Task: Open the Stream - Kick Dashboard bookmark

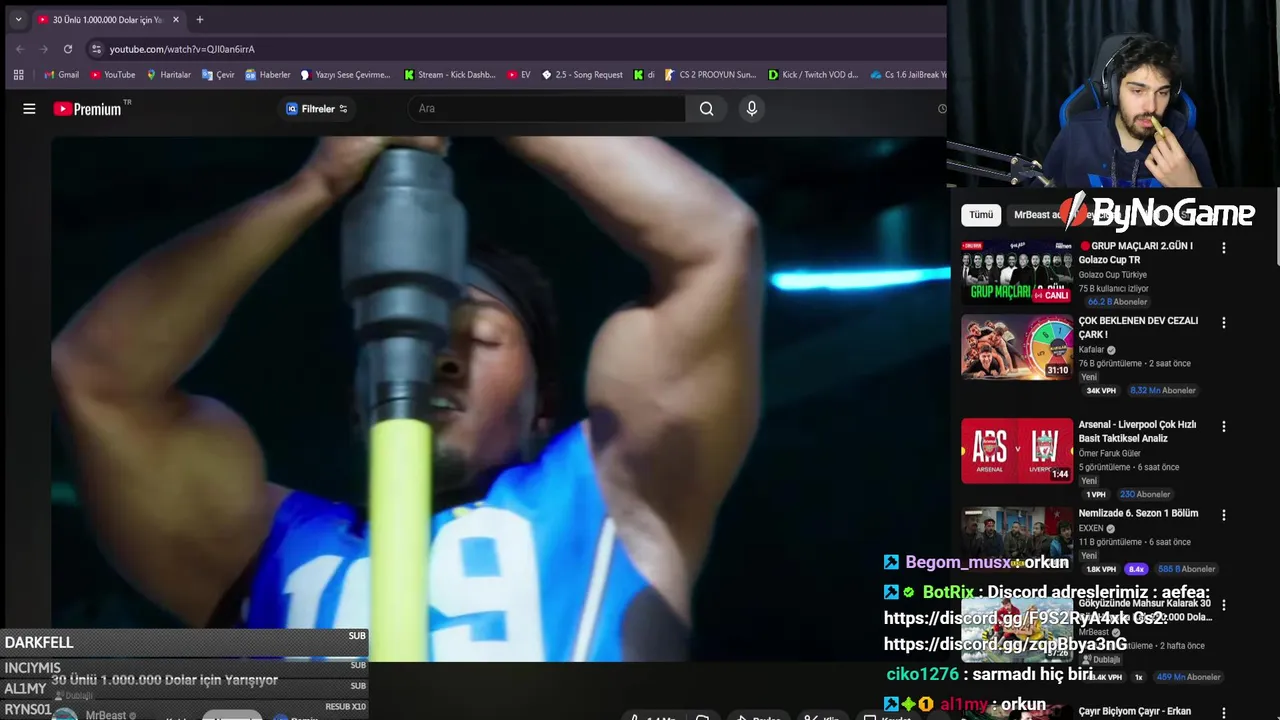Action: coord(449,74)
